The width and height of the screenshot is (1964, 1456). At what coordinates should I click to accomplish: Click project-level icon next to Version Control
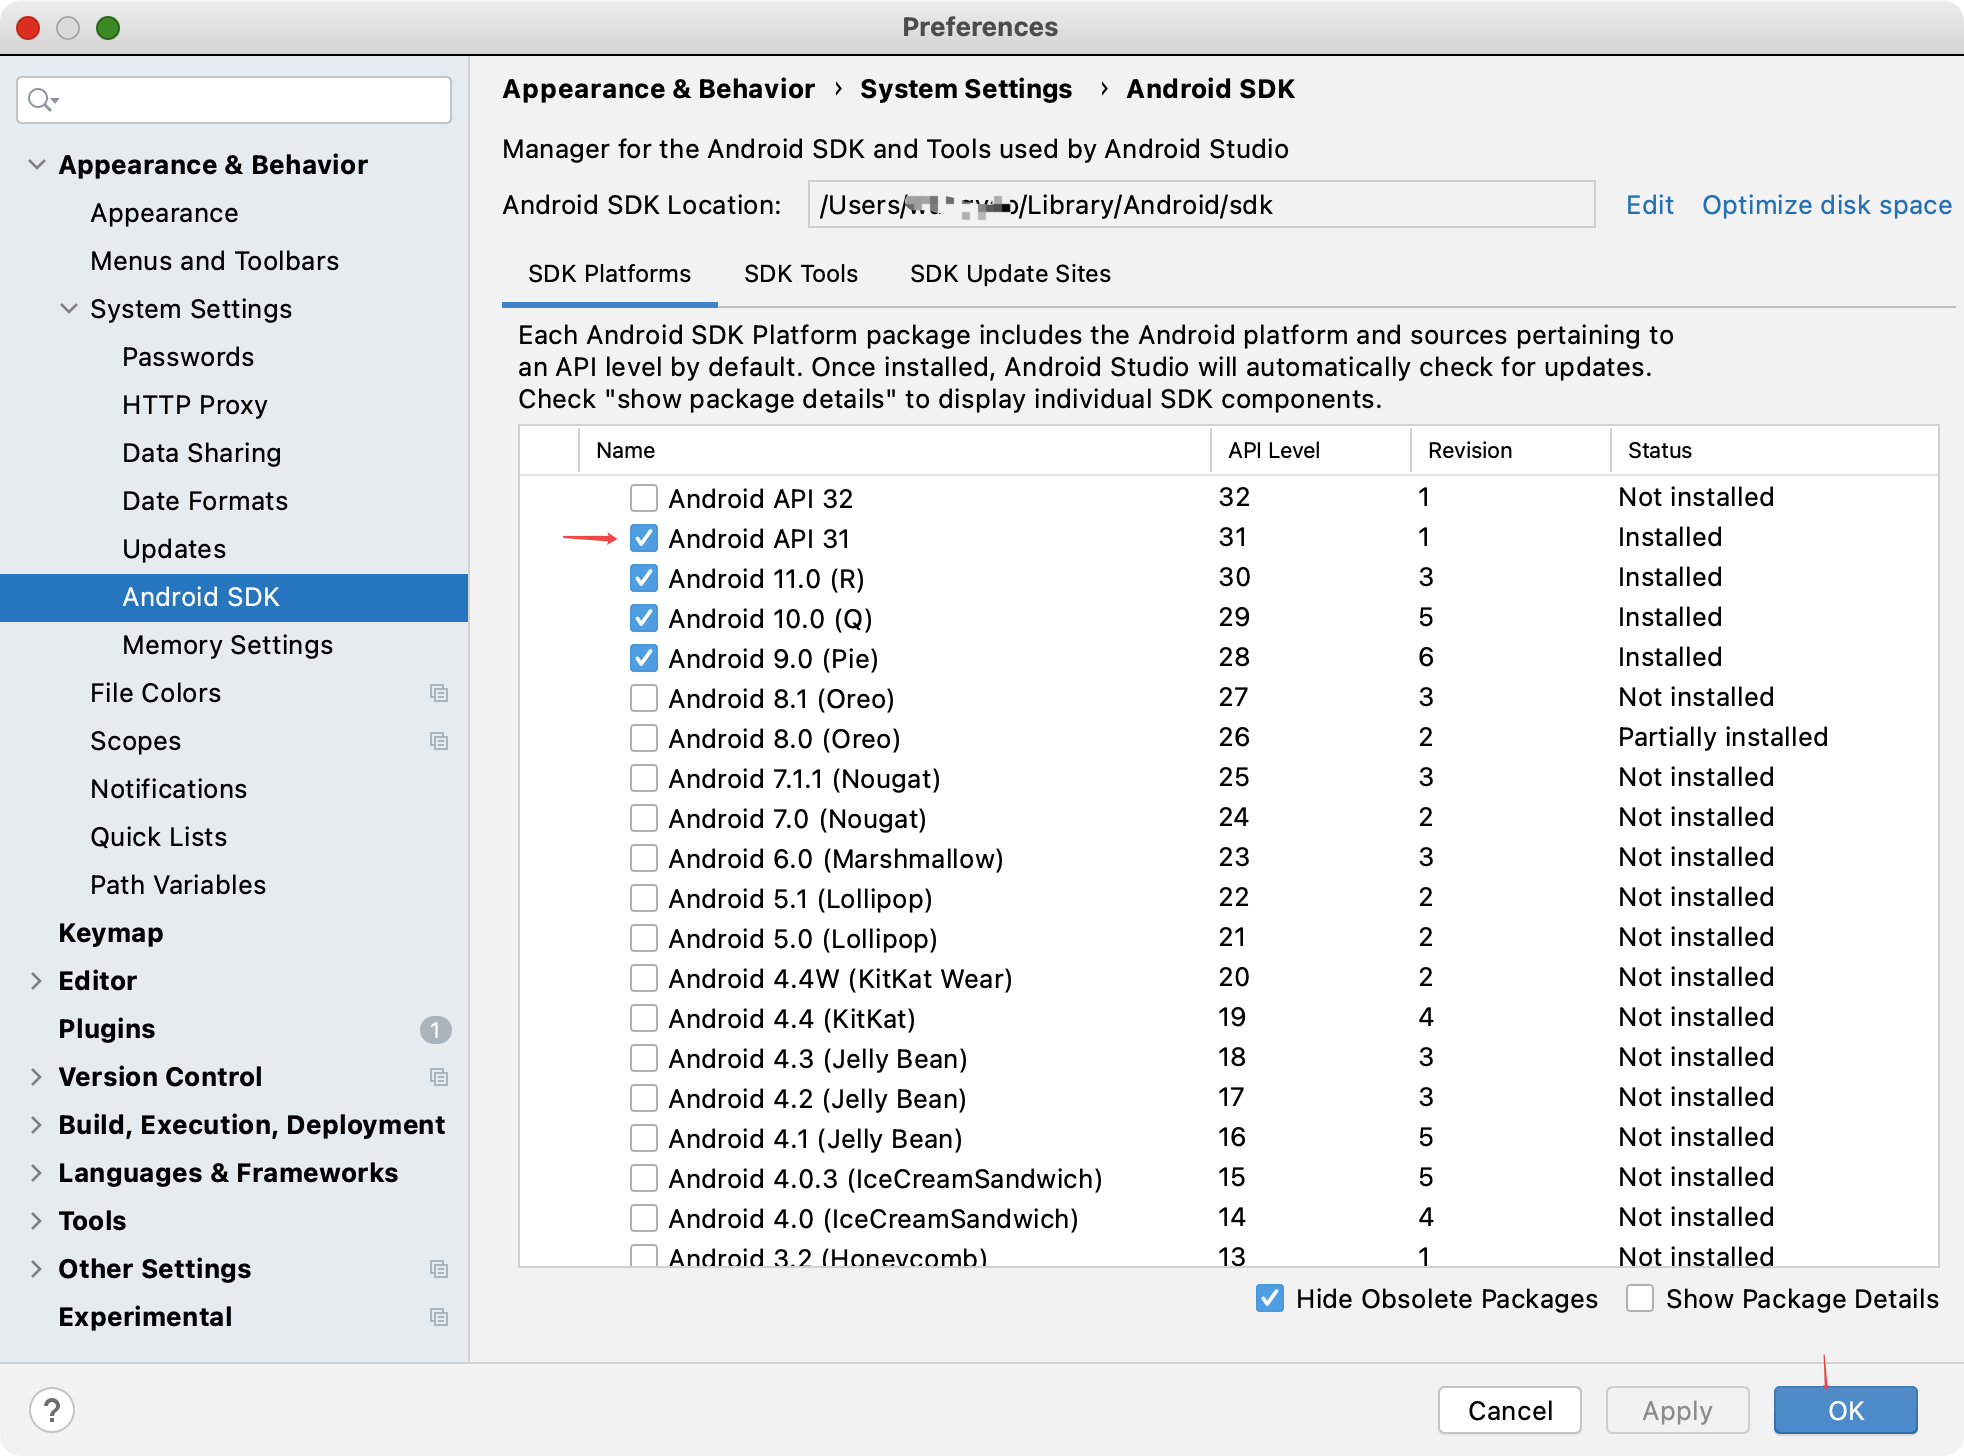(x=438, y=1077)
